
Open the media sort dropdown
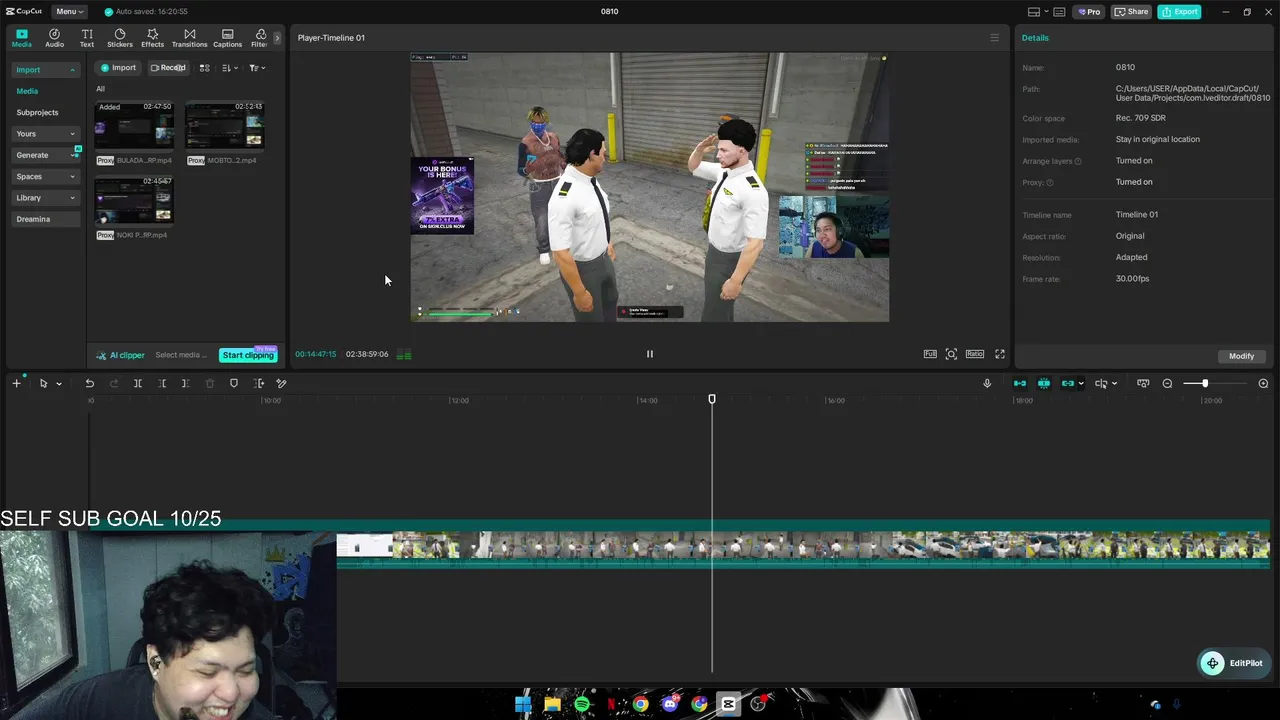pyautogui.click(x=230, y=68)
